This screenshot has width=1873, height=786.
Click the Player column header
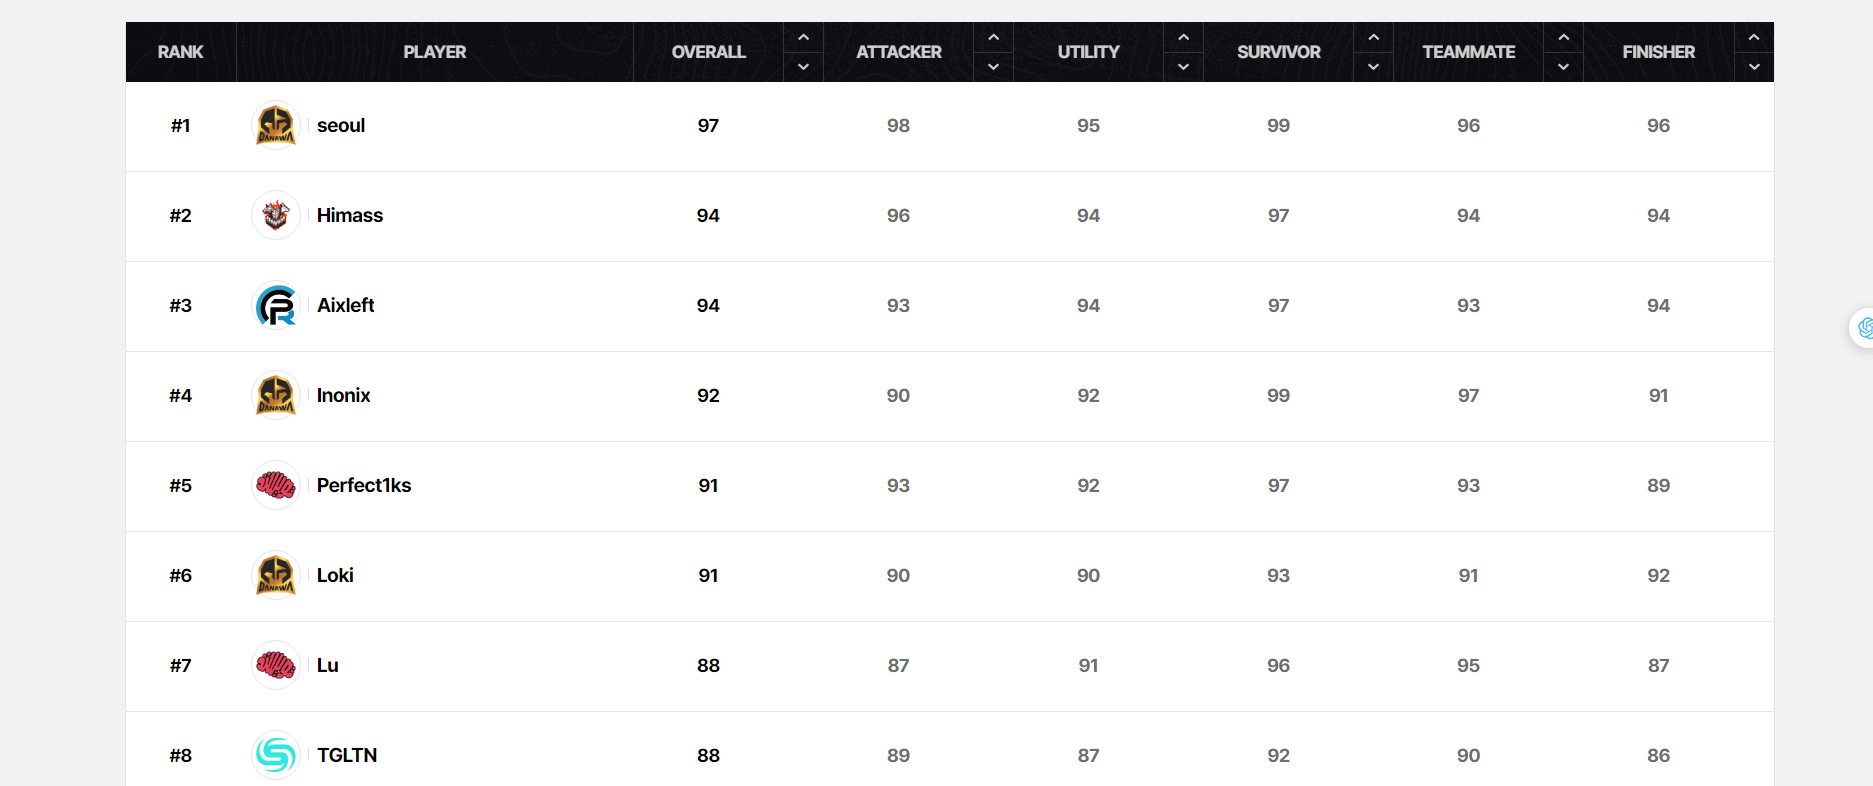[434, 52]
